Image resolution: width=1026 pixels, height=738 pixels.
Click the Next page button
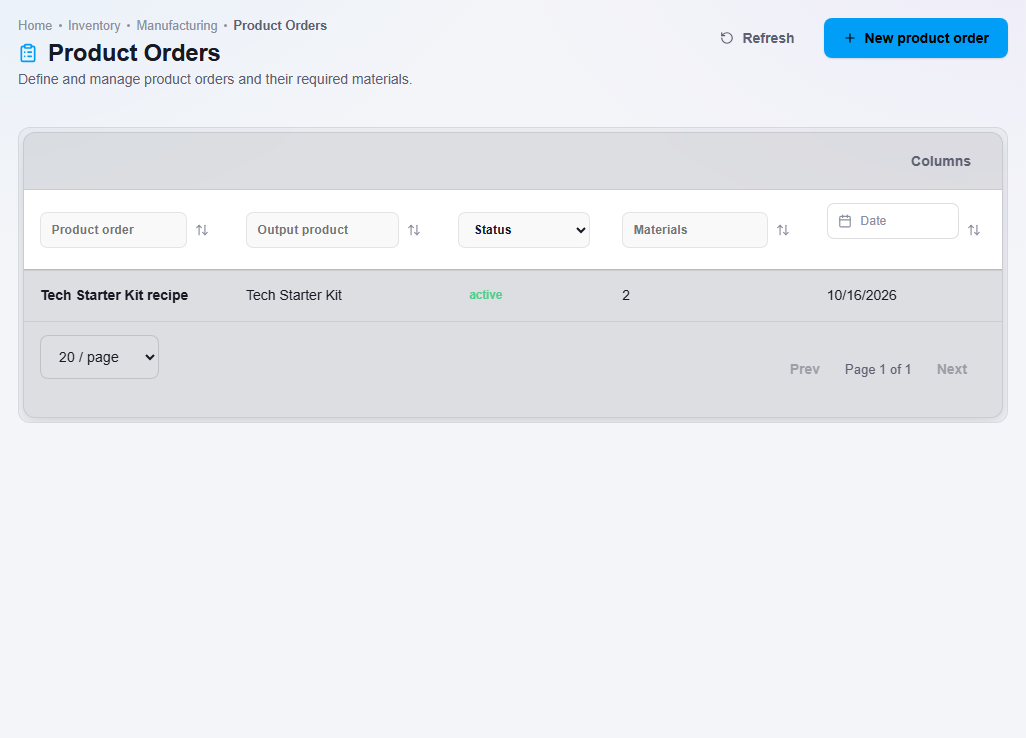coord(951,369)
